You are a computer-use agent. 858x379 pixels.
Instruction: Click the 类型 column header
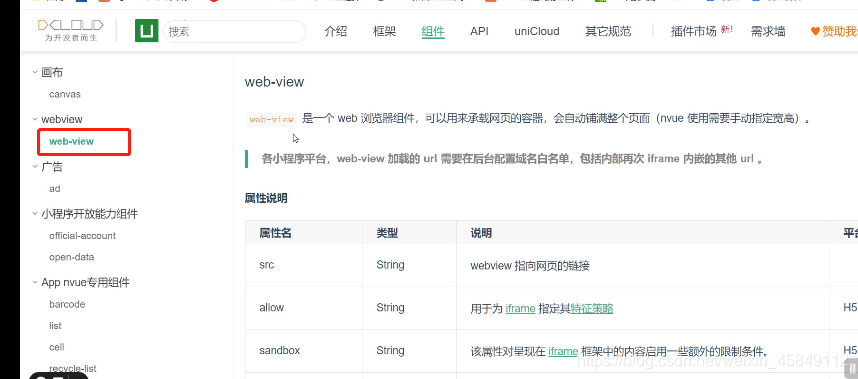(387, 234)
